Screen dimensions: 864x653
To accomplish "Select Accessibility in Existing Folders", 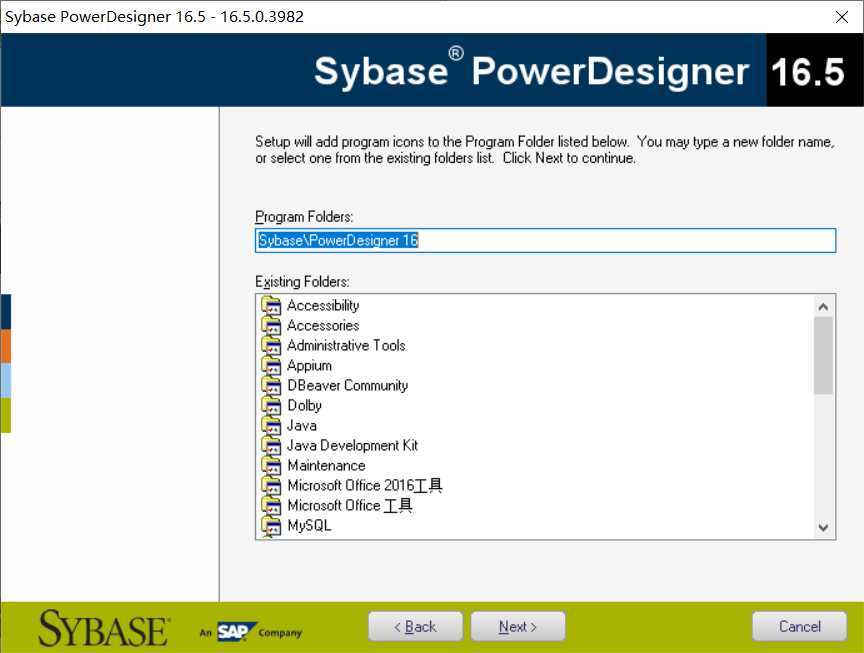I will coord(323,305).
